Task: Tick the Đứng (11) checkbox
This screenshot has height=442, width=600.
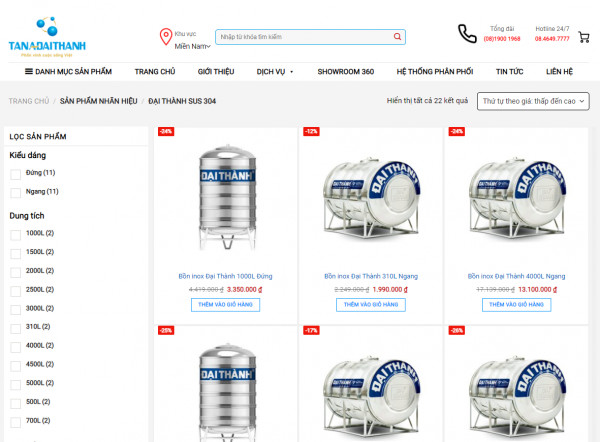Action: pos(16,174)
